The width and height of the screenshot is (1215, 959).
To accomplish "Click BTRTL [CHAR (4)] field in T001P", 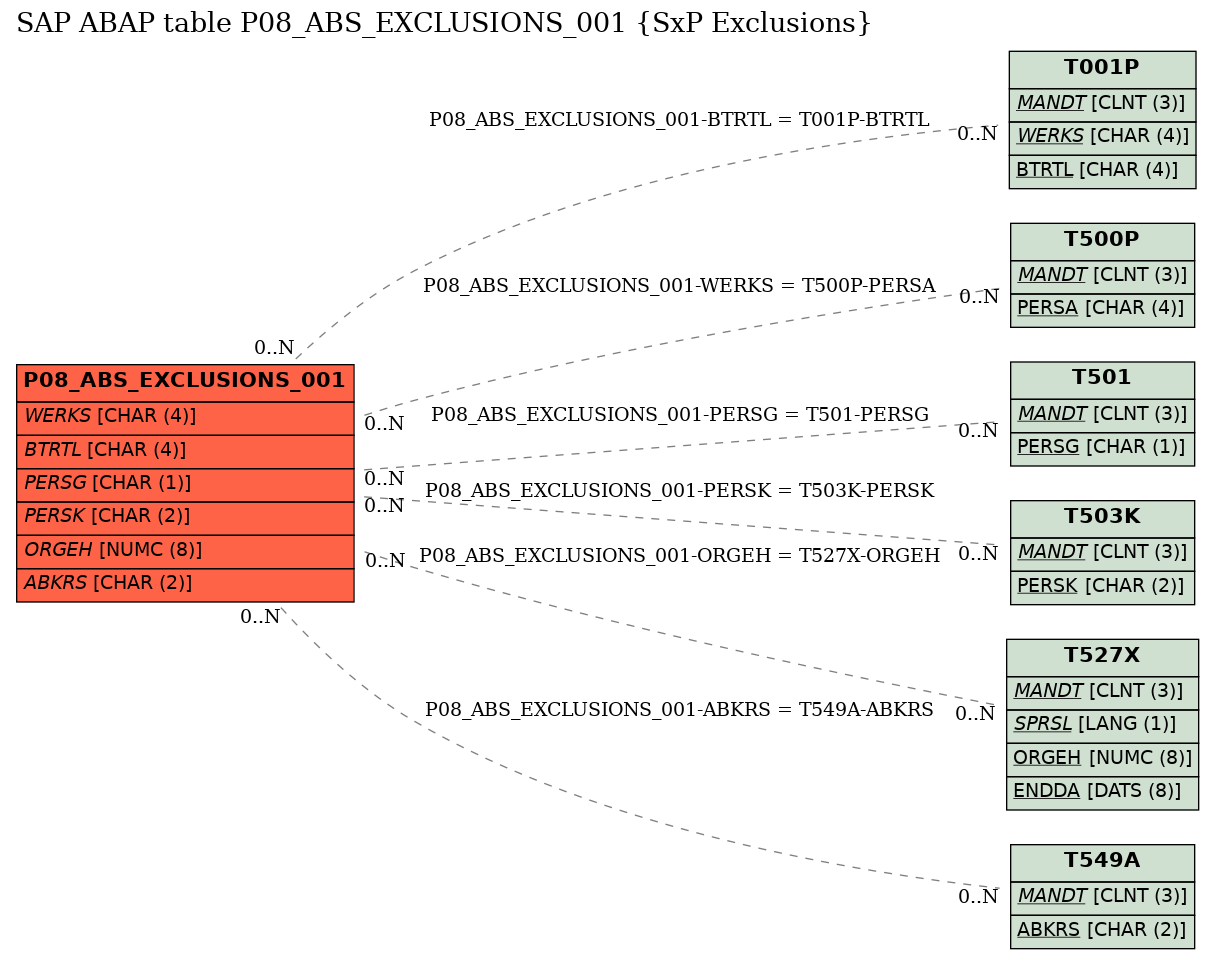I will pyautogui.click(x=1102, y=171).
